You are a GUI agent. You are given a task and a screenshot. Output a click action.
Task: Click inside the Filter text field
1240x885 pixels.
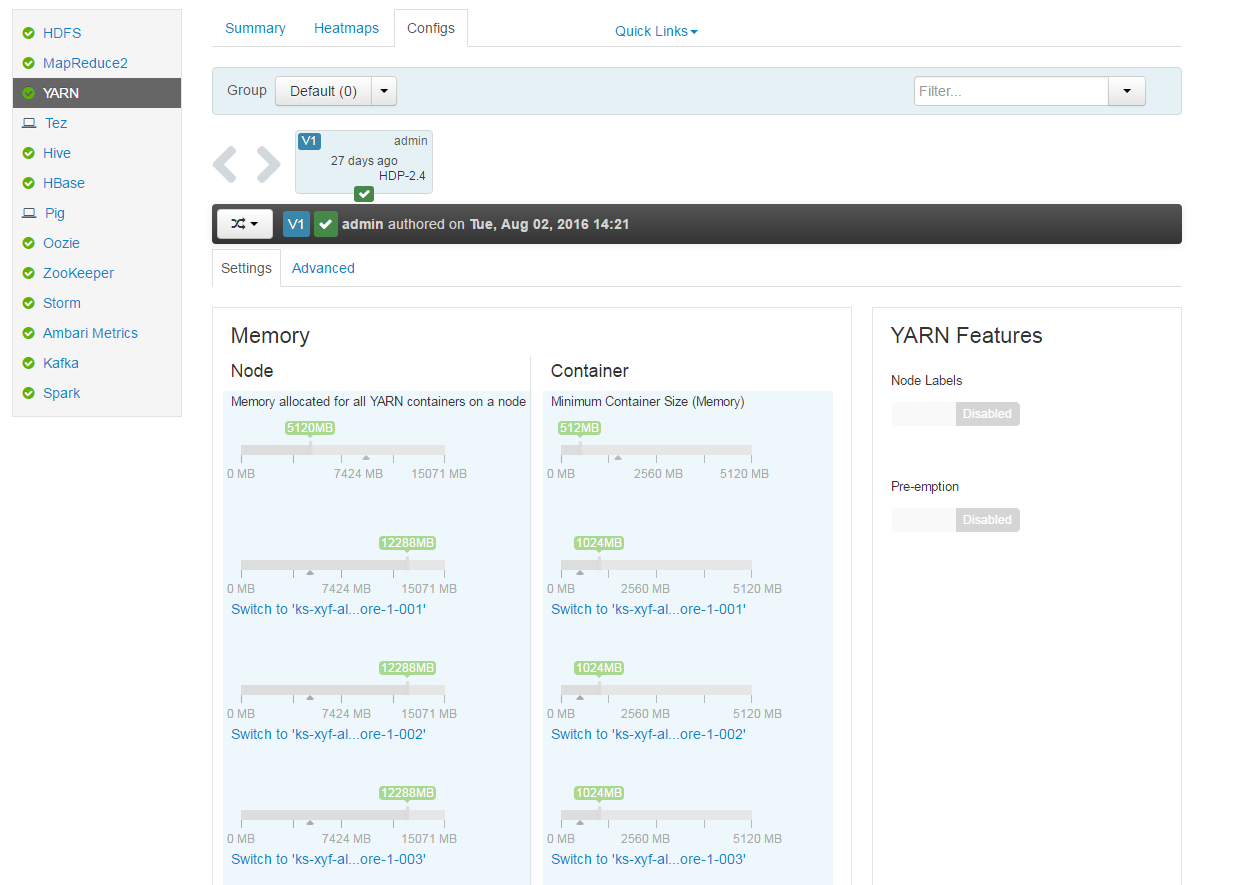click(1010, 91)
